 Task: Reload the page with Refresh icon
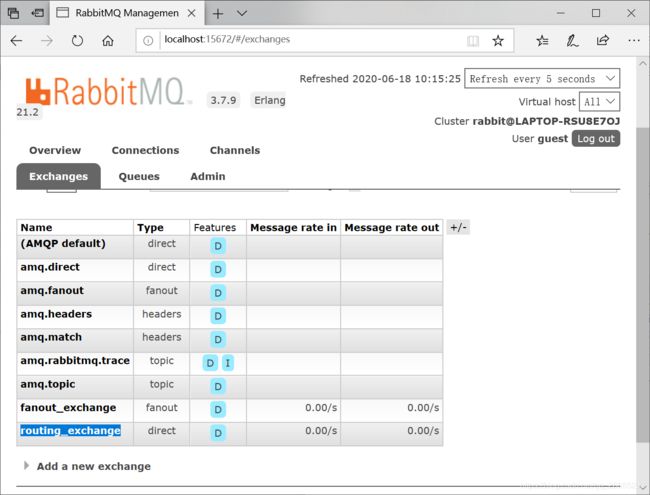point(78,41)
